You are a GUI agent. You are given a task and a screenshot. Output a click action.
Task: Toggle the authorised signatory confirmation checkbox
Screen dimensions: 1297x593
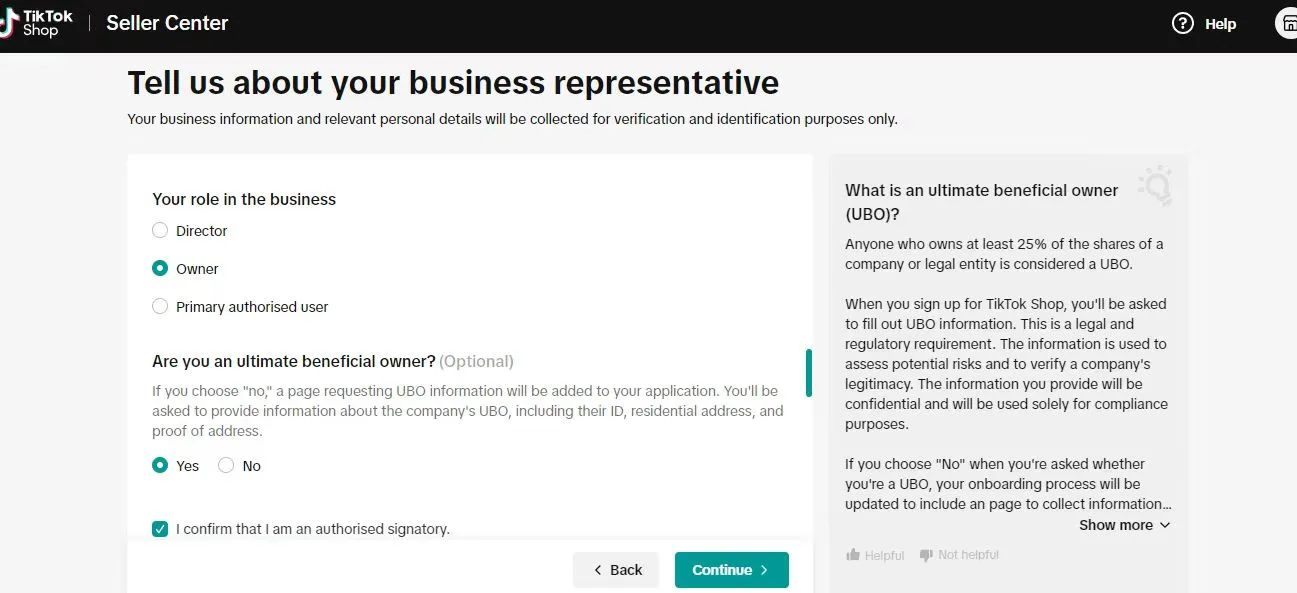pos(160,529)
